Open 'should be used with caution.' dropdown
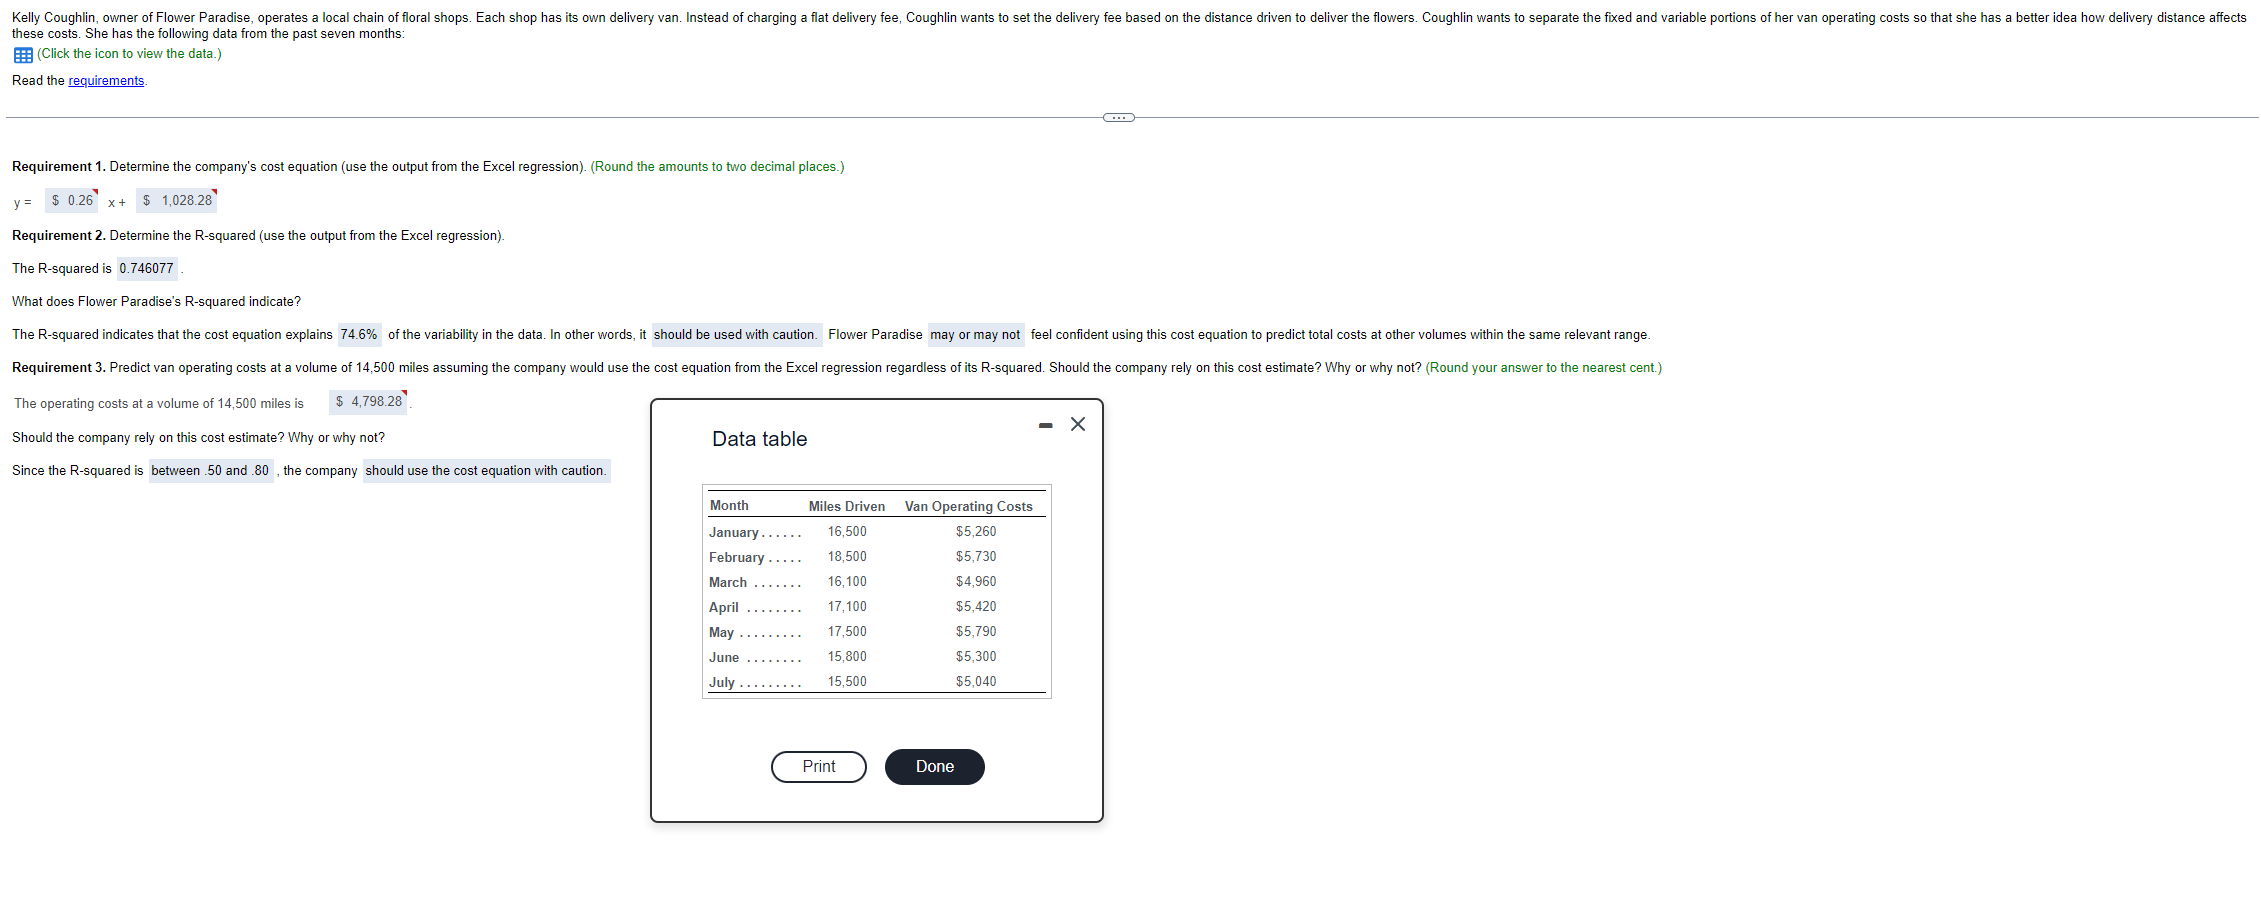 736,335
